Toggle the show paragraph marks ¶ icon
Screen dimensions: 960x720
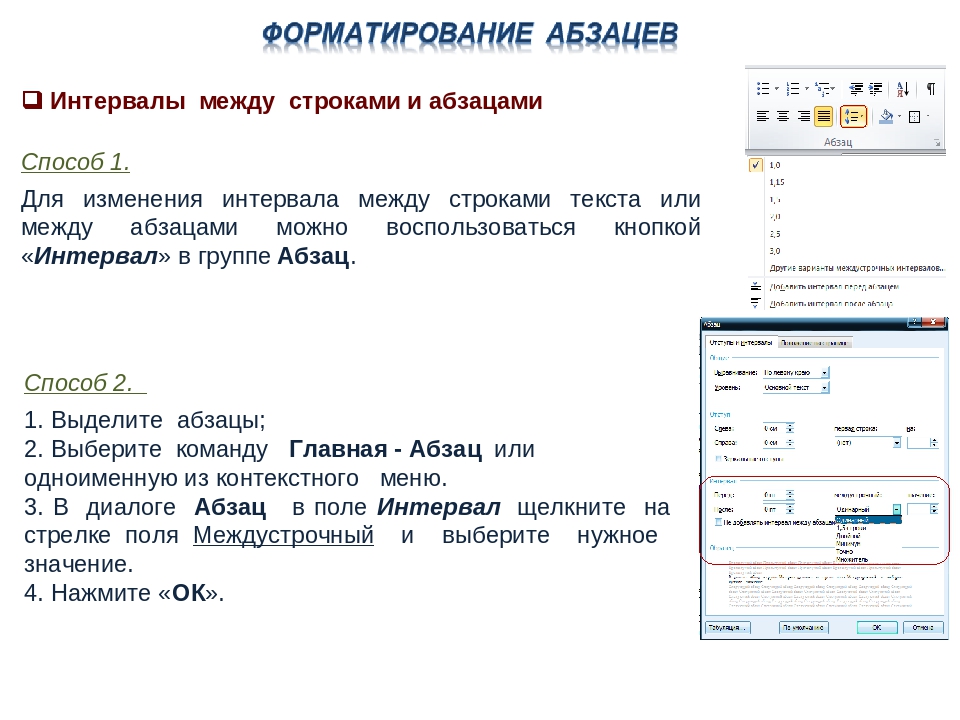coord(931,89)
